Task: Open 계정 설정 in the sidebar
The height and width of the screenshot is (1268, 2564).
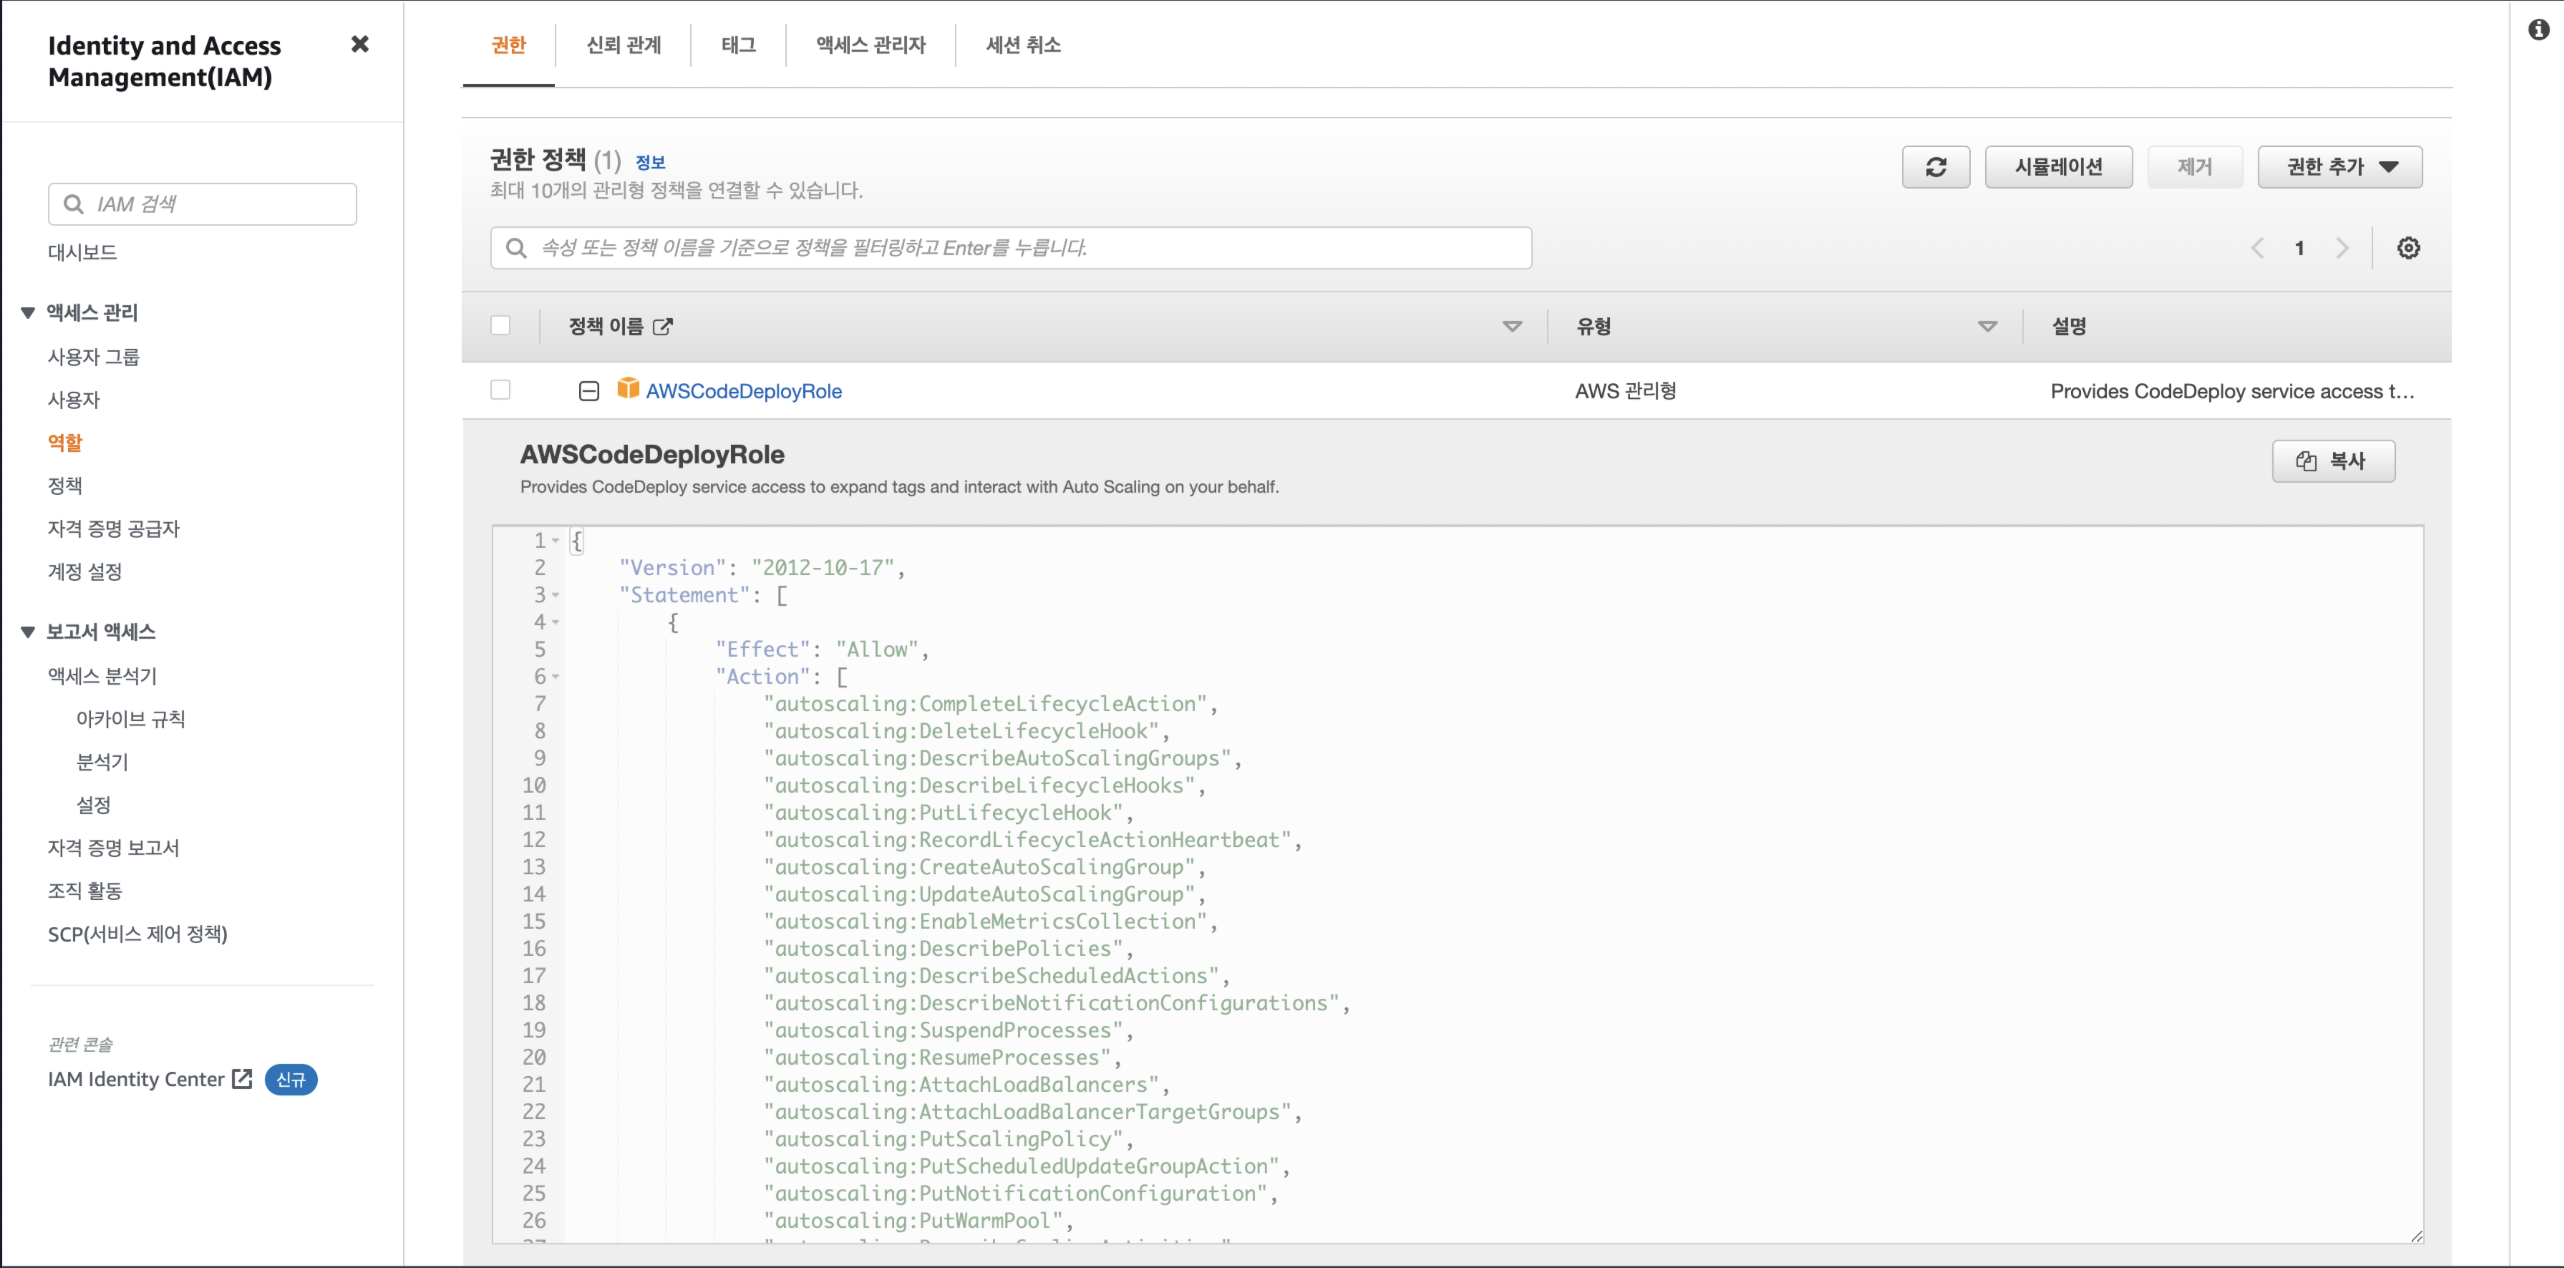Action: [85, 572]
